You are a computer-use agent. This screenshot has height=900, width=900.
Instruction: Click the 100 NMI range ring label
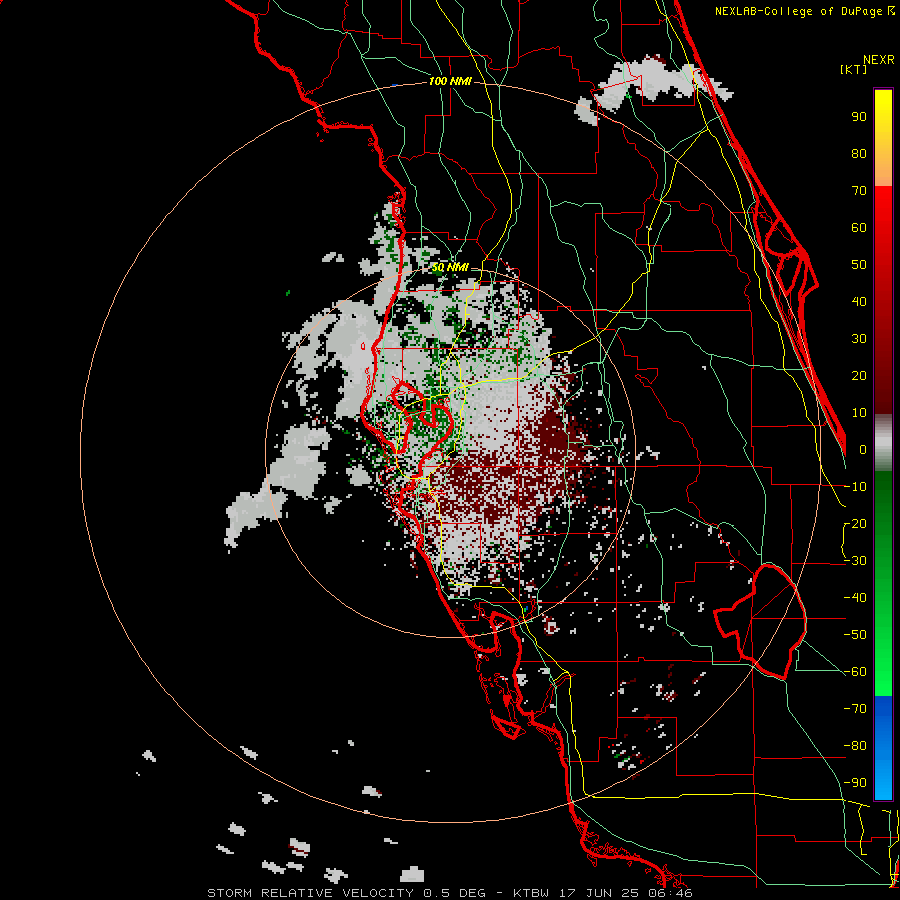450,82
